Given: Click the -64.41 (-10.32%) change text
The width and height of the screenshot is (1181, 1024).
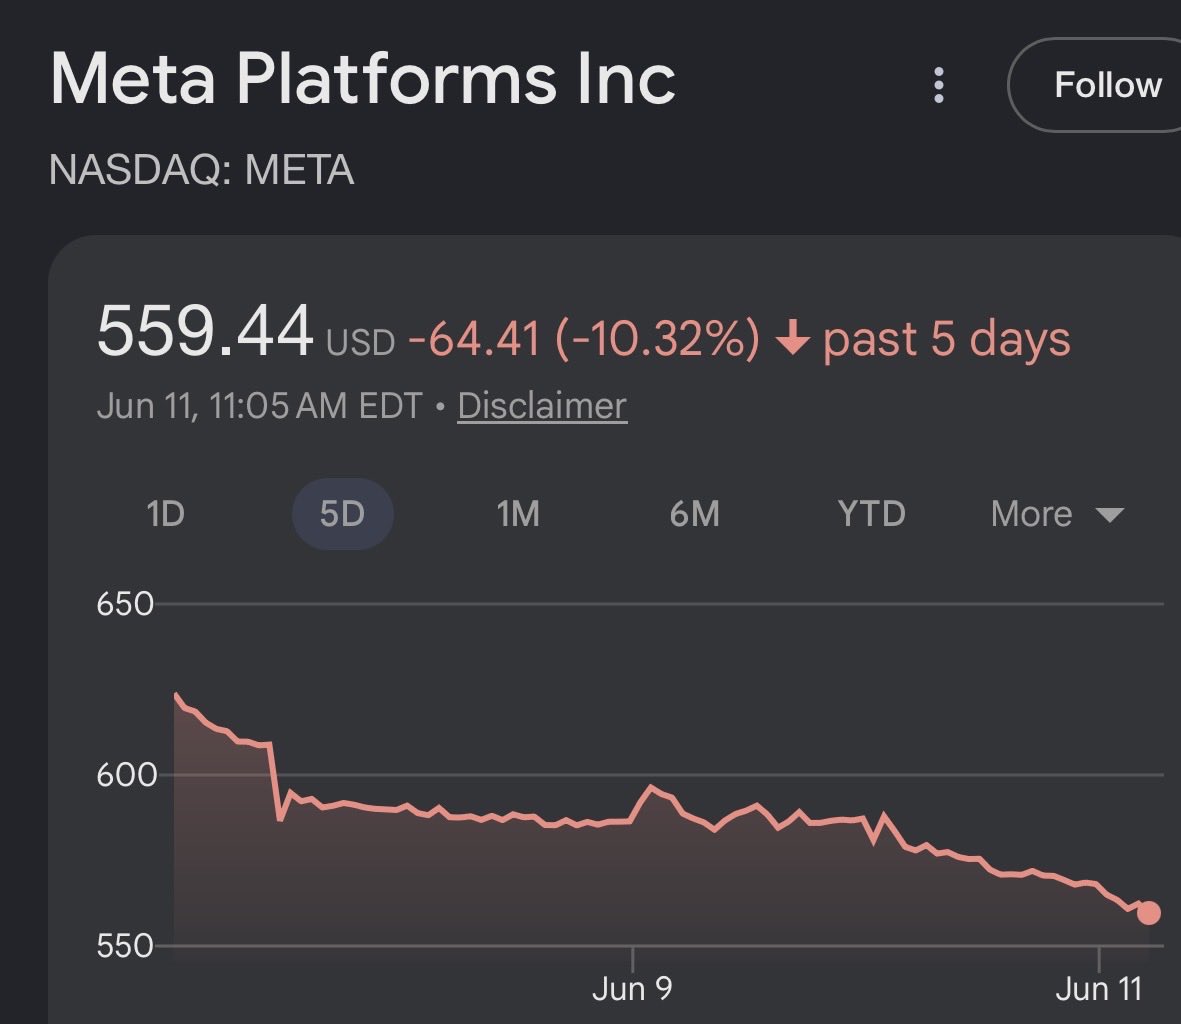Looking at the screenshot, I should pos(584,338).
